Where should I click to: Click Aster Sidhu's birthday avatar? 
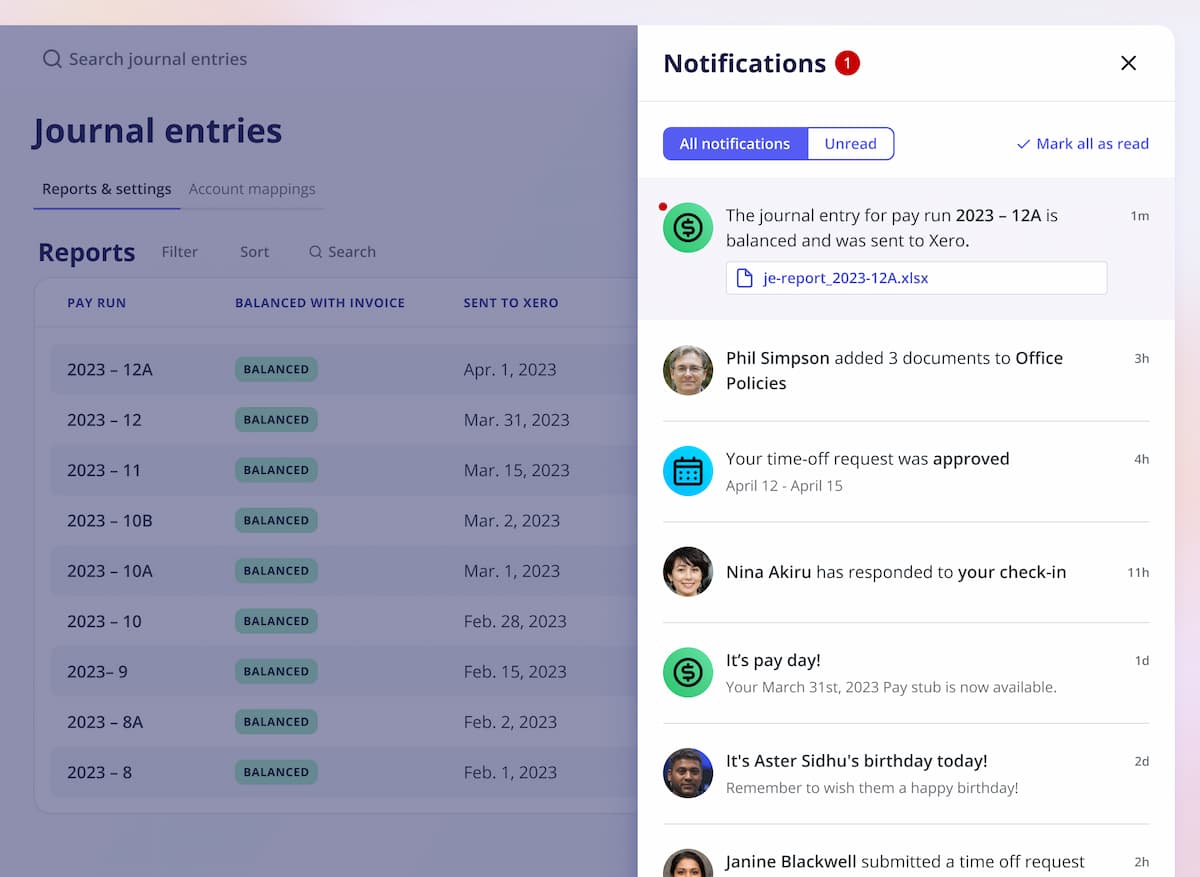coord(688,773)
